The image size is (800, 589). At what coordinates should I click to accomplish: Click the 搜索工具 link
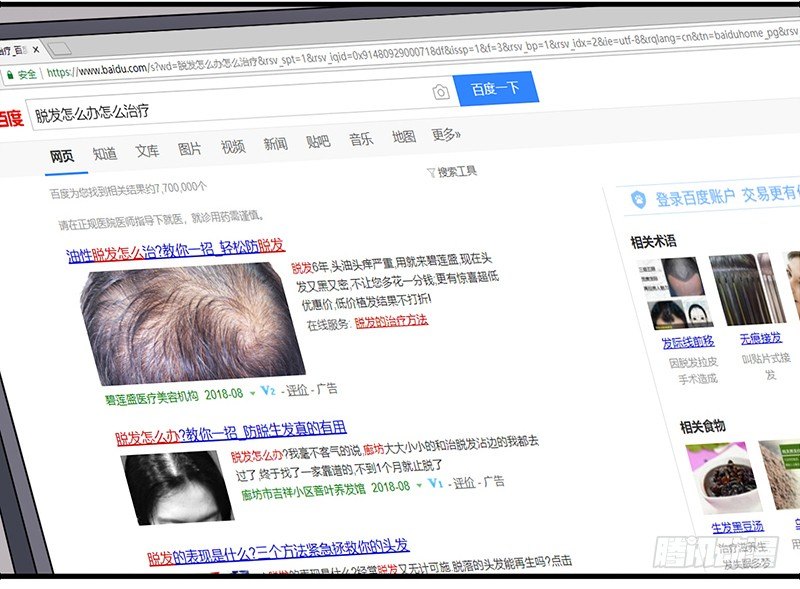tap(457, 171)
